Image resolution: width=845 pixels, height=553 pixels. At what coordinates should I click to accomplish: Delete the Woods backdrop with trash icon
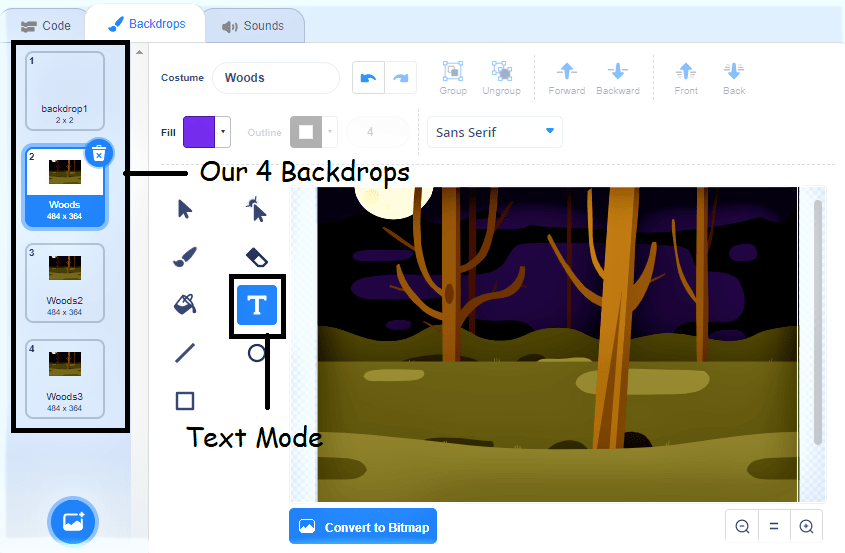click(x=99, y=153)
